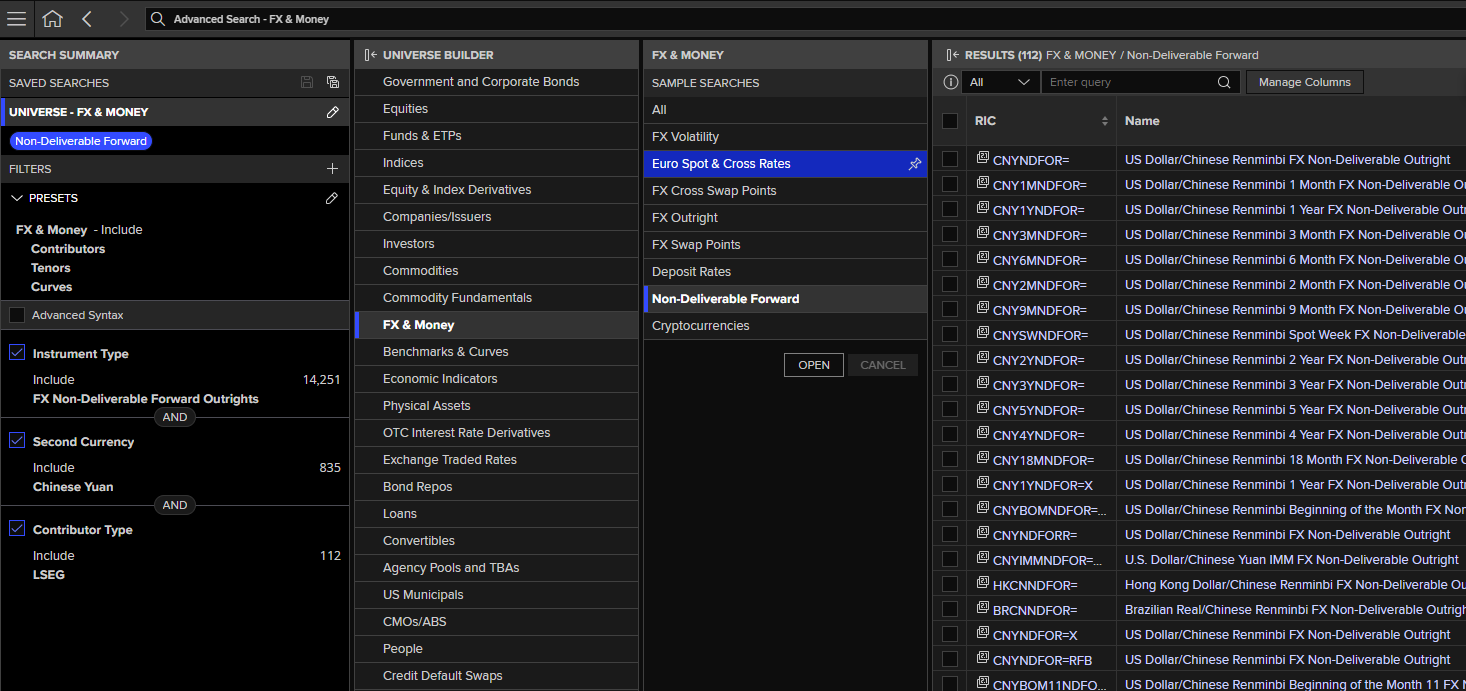Click the query info icon
The image size is (1466, 691).
coord(951,82)
